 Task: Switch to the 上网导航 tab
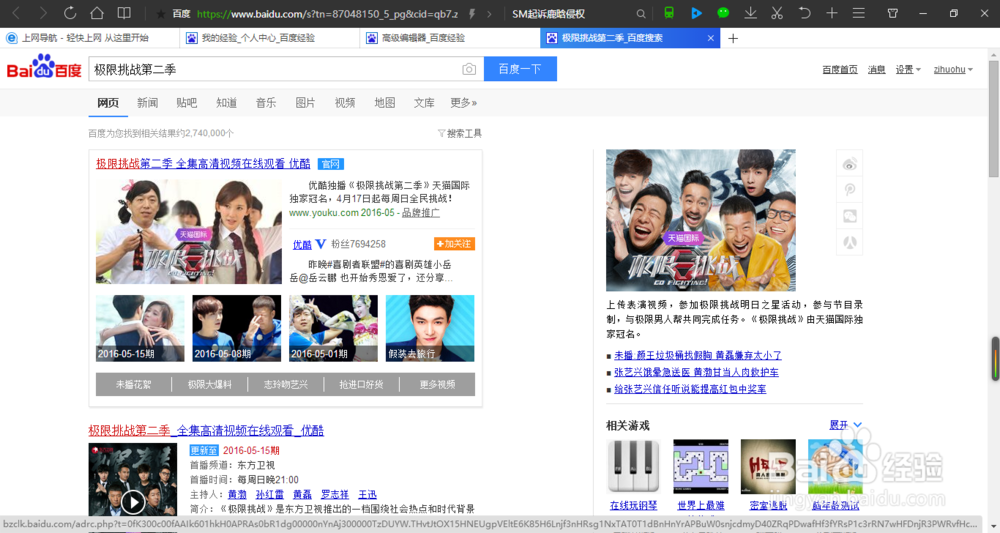tap(89, 38)
